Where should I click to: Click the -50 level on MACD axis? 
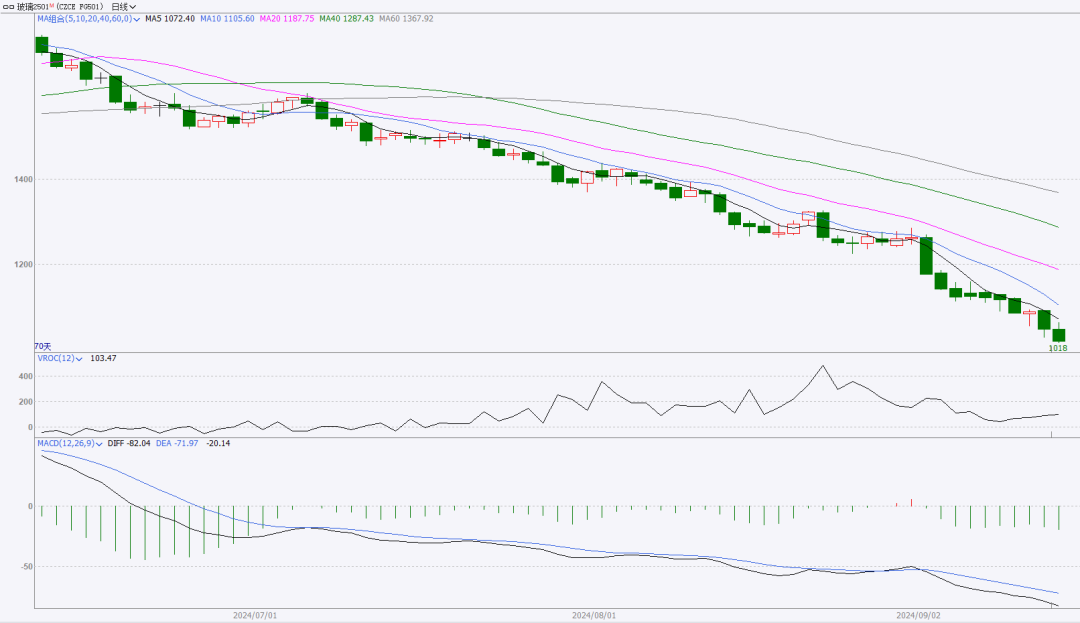(x=26, y=567)
